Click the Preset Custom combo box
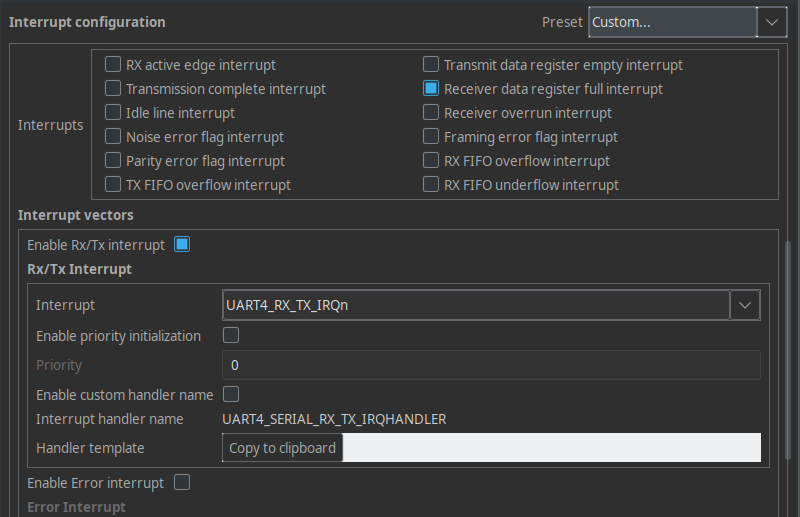Screen dimensions: 800x517 [x=672, y=22]
